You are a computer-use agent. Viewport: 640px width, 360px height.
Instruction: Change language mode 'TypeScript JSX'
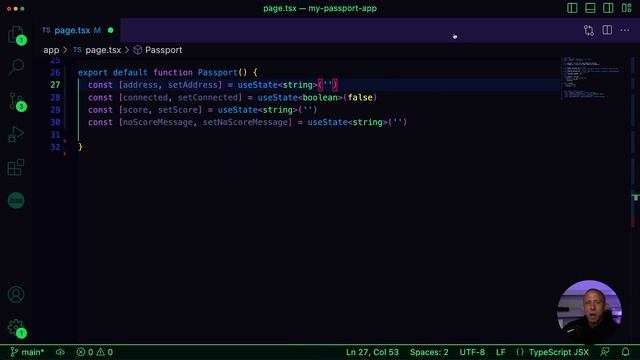[559, 352]
